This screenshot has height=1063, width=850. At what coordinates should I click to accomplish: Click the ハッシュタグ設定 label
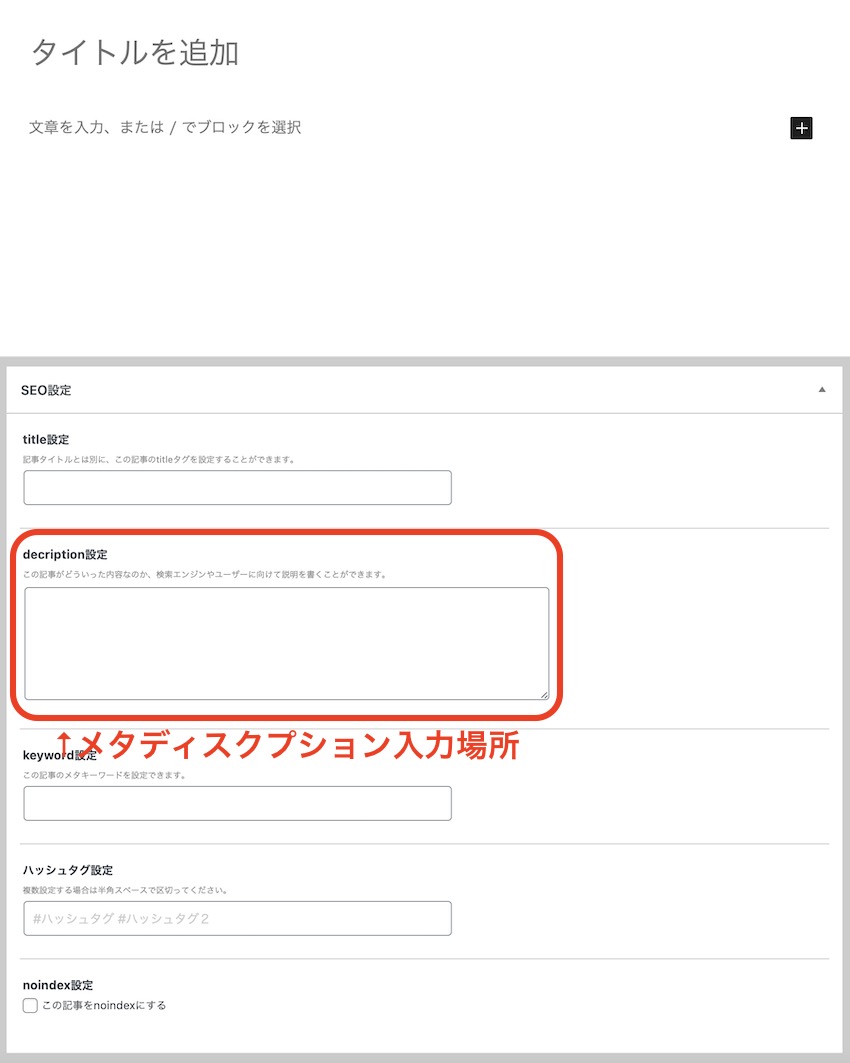point(68,870)
